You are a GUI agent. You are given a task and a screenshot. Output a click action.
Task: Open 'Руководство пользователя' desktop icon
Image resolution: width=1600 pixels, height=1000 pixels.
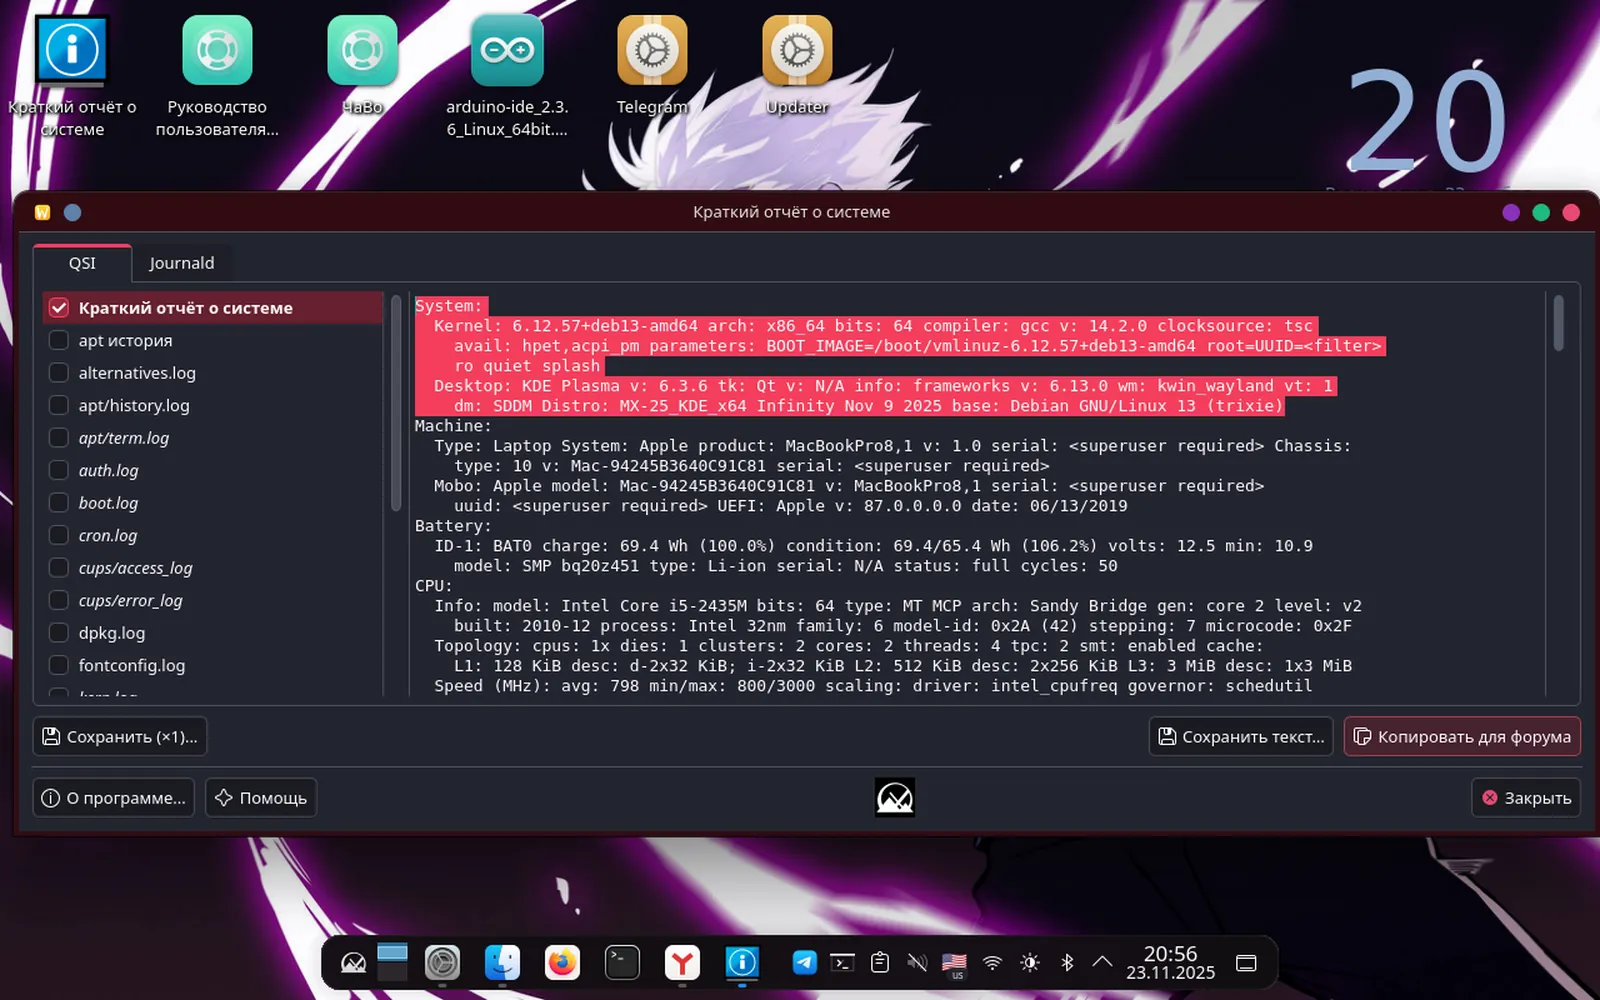click(x=217, y=77)
